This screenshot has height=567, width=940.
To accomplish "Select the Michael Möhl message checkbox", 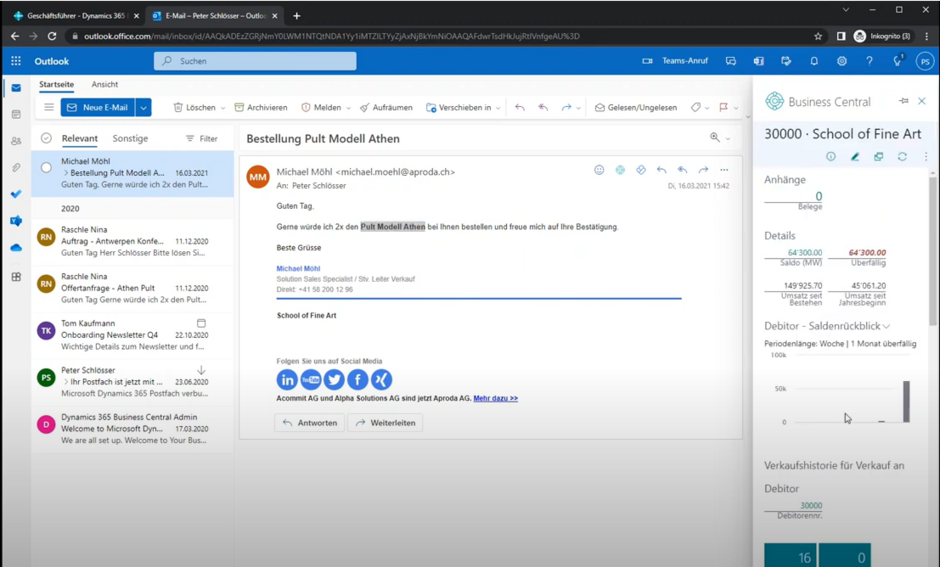I will (46, 168).
